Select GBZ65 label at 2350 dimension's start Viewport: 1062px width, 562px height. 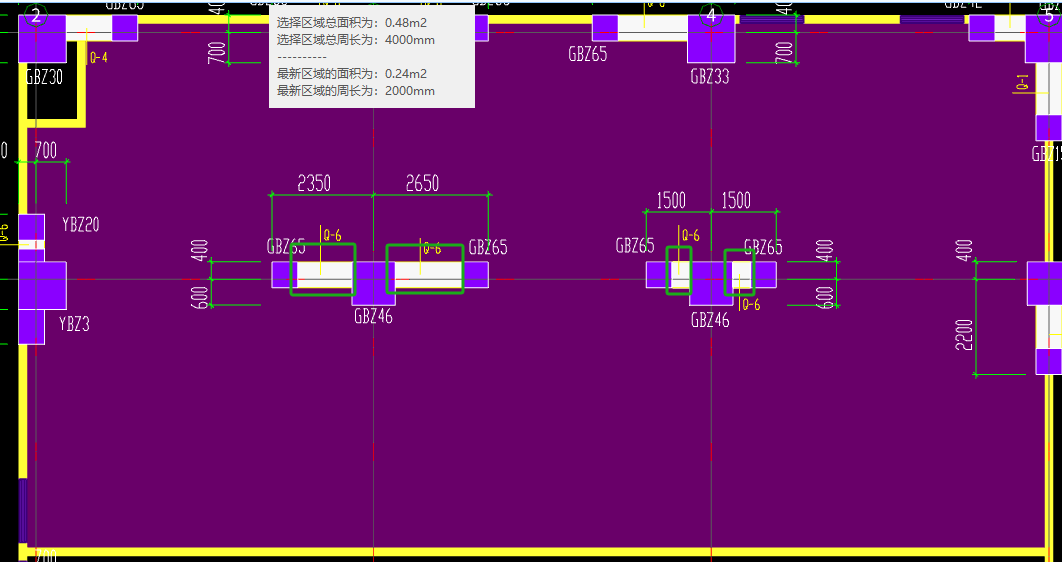pos(286,246)
